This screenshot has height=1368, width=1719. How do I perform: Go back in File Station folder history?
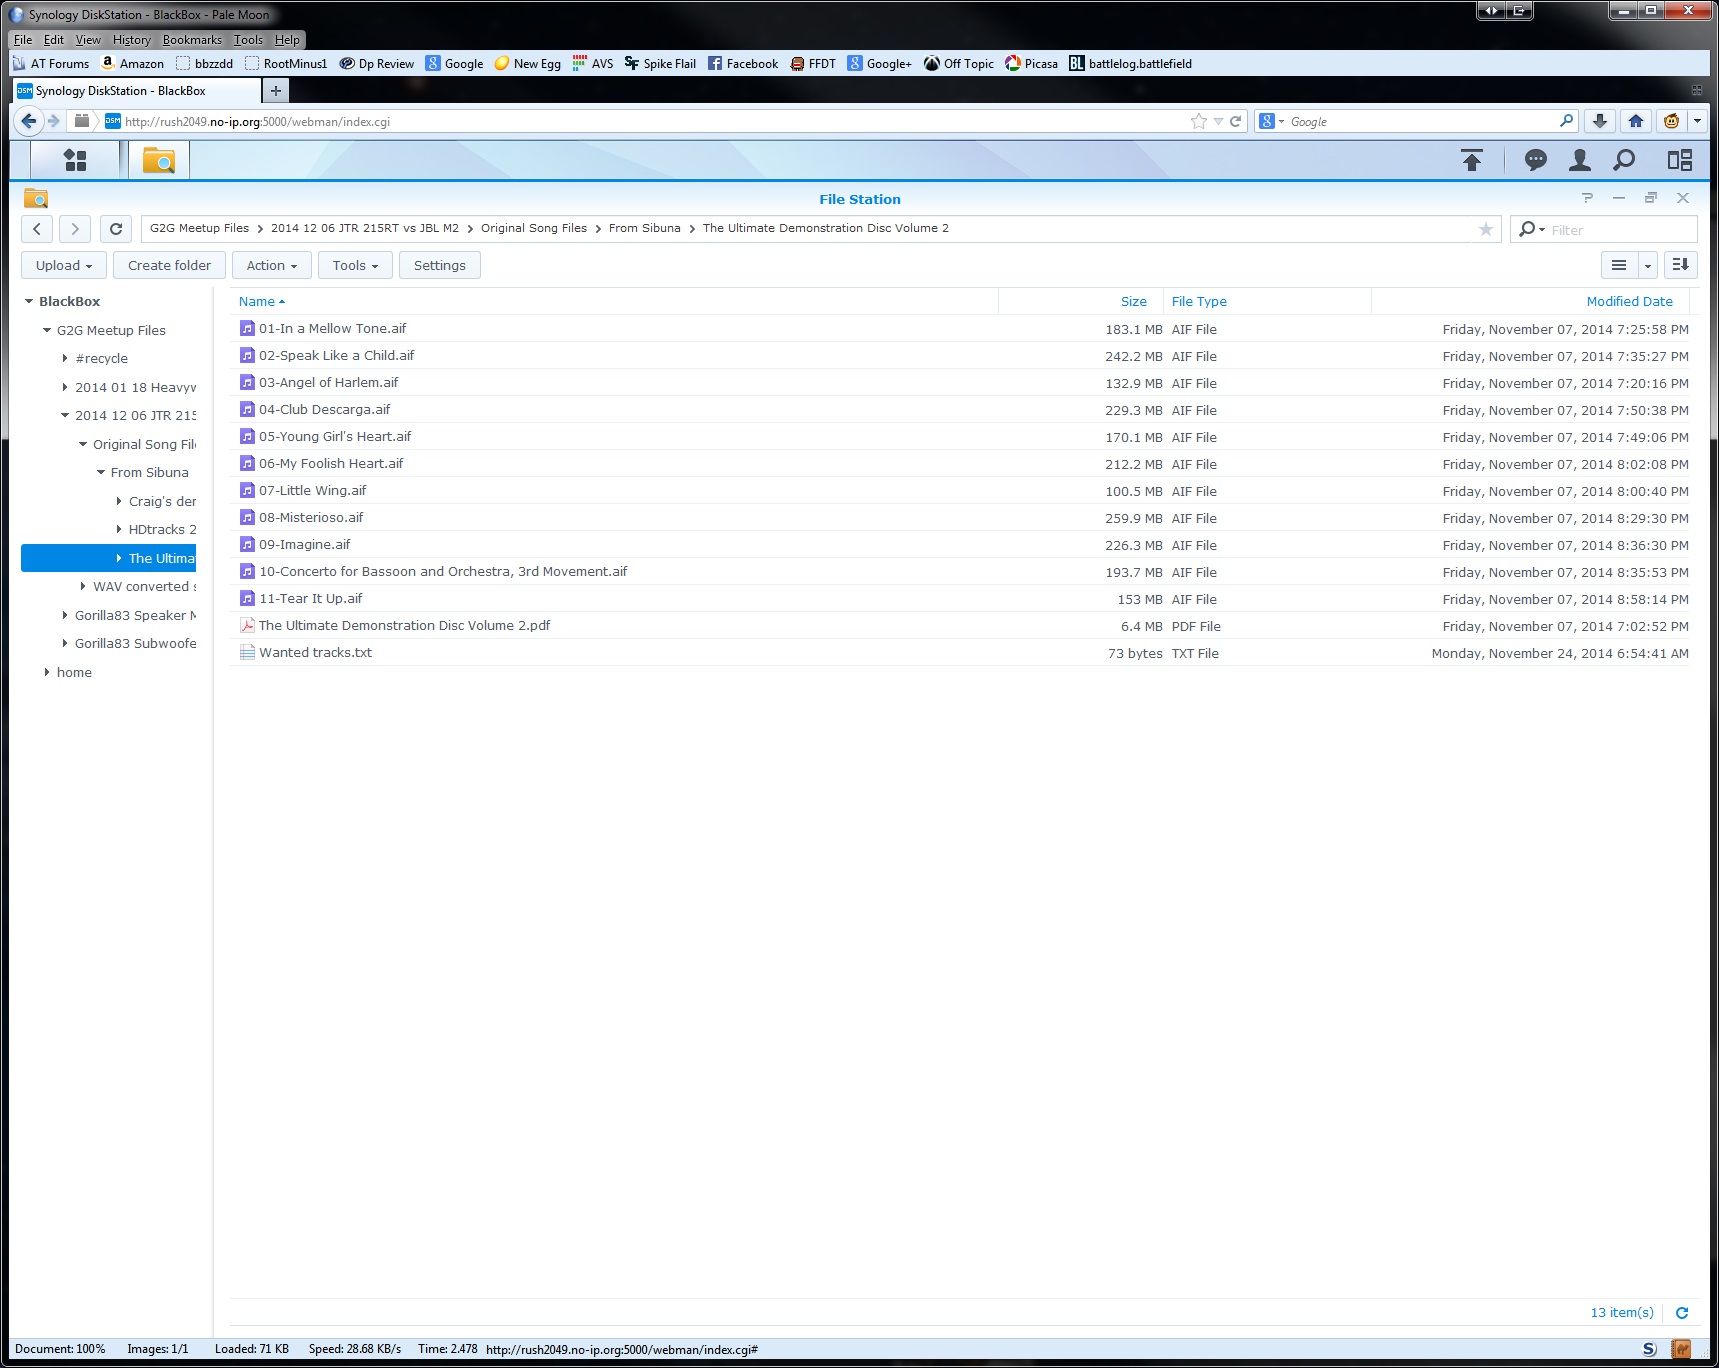pyautogui.click(x=37, y=229)
